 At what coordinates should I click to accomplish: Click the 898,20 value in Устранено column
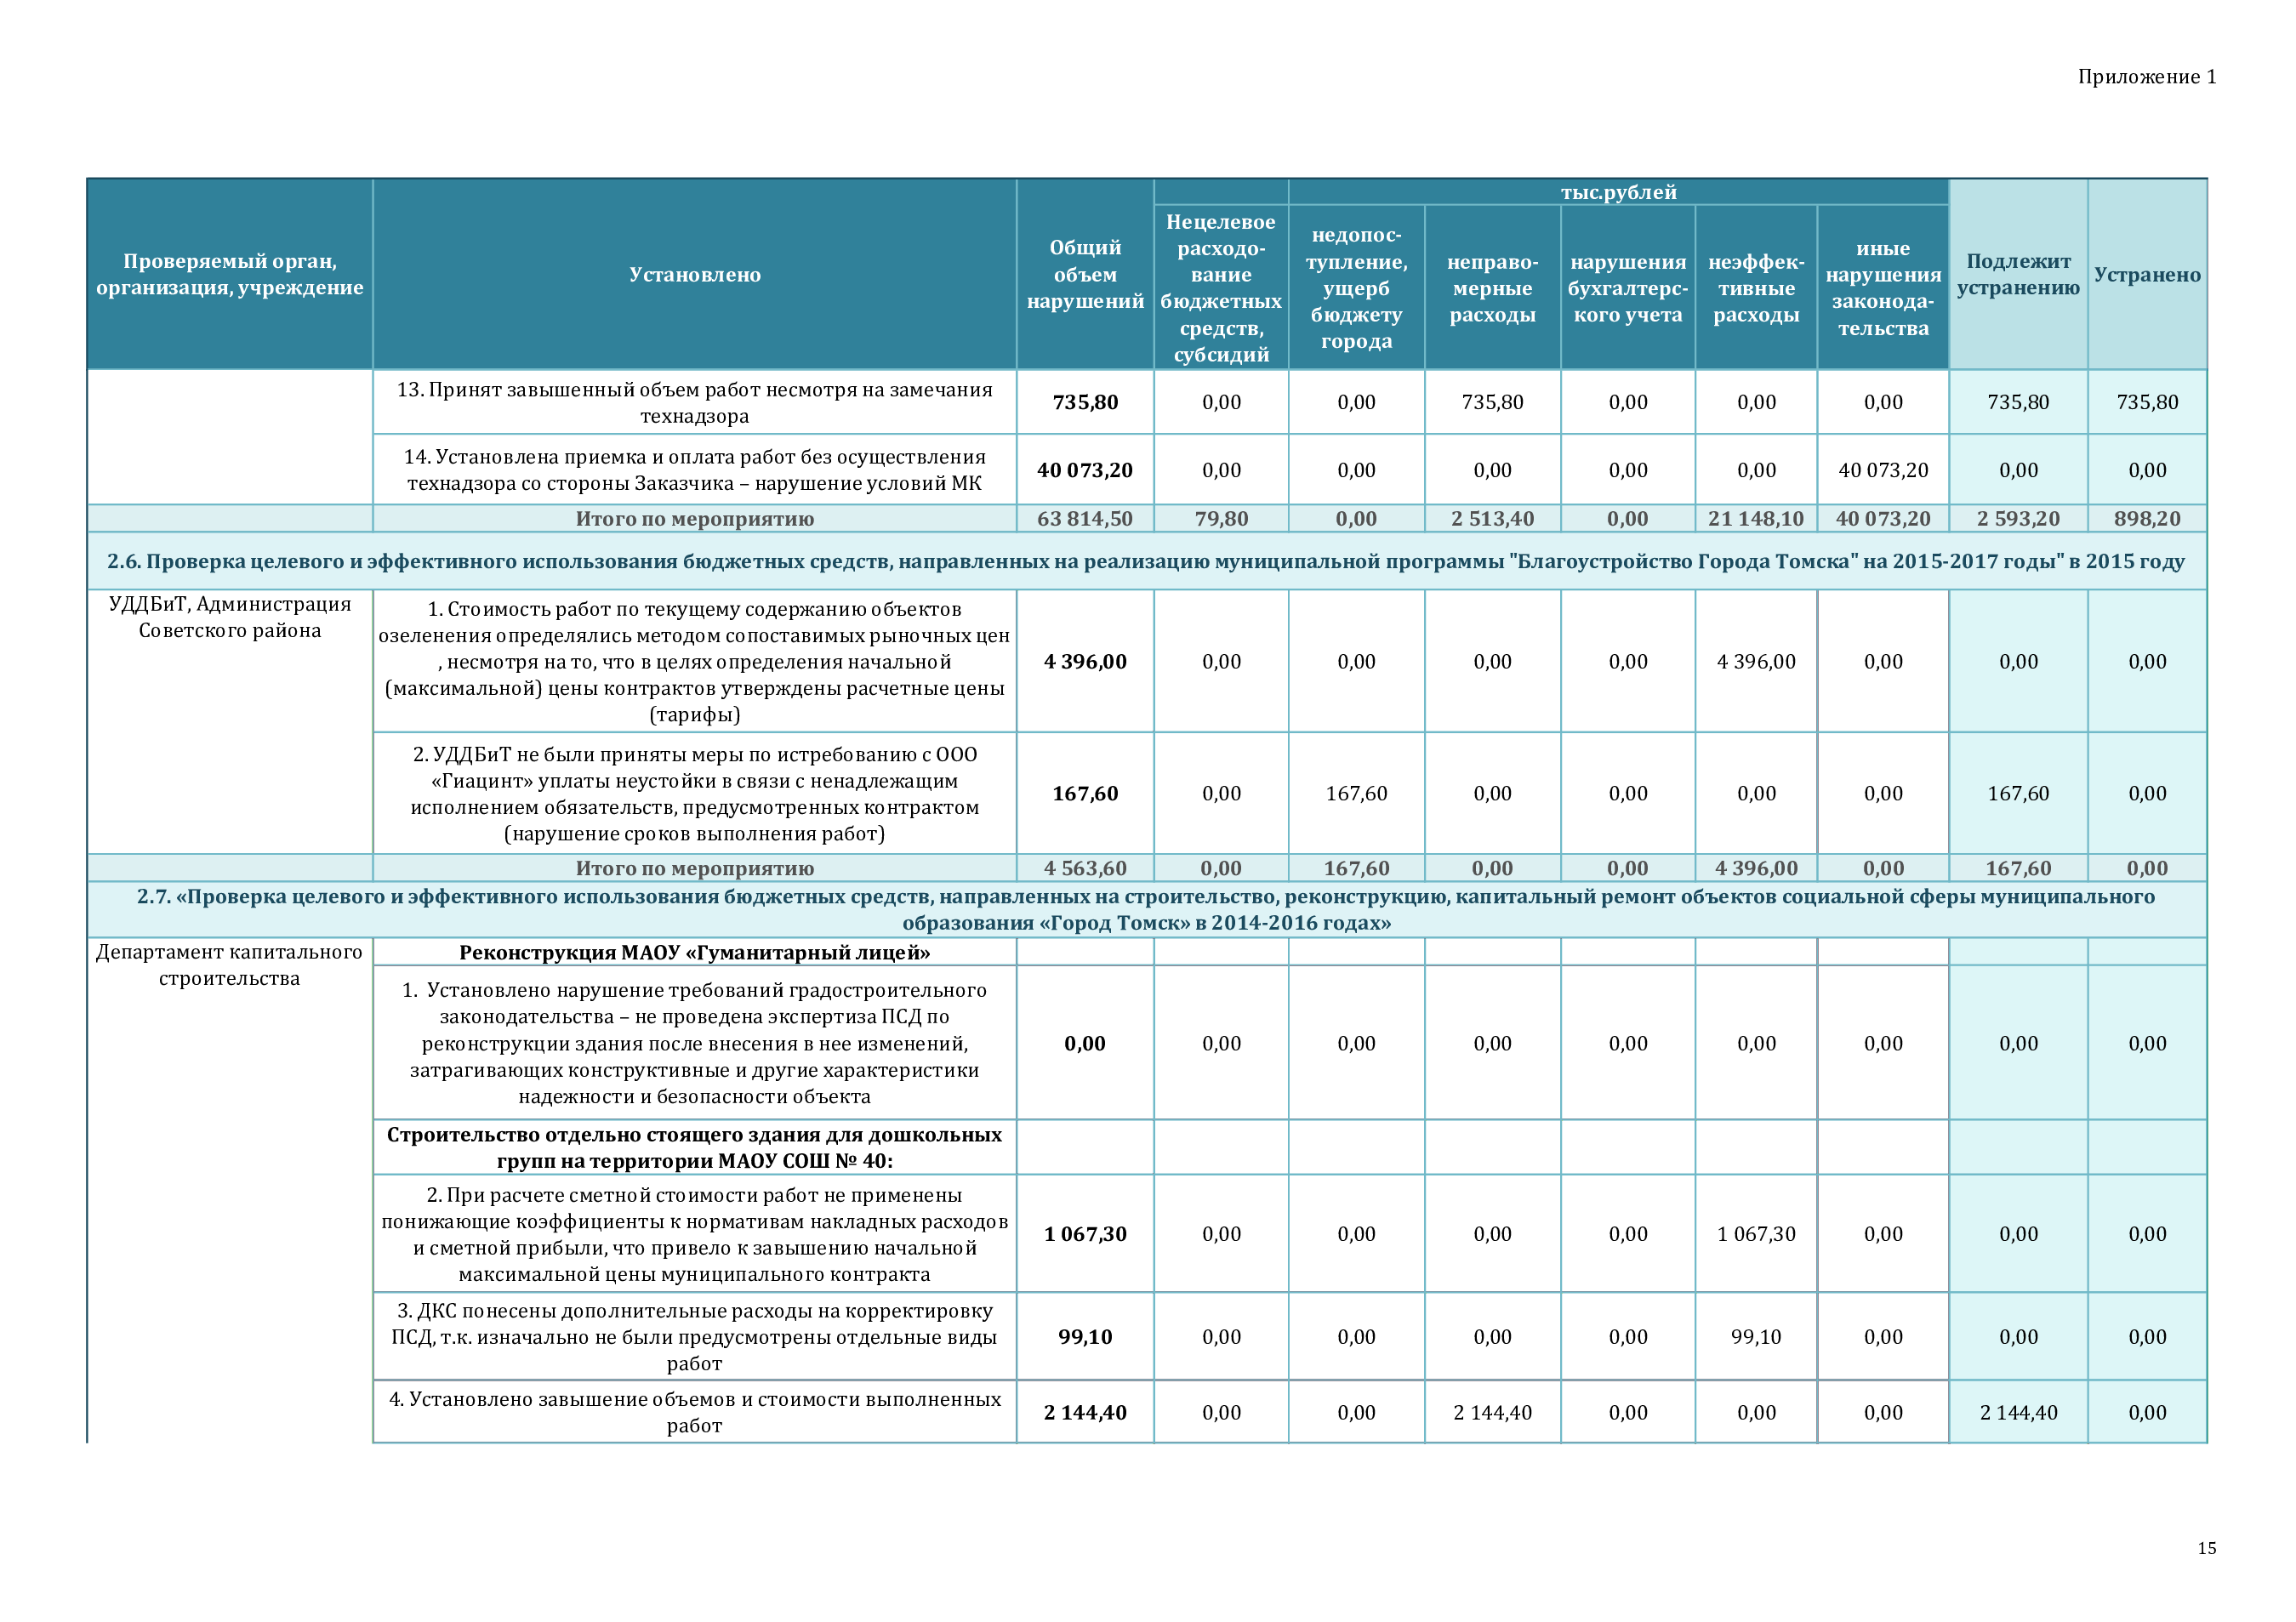point(2146,519)
